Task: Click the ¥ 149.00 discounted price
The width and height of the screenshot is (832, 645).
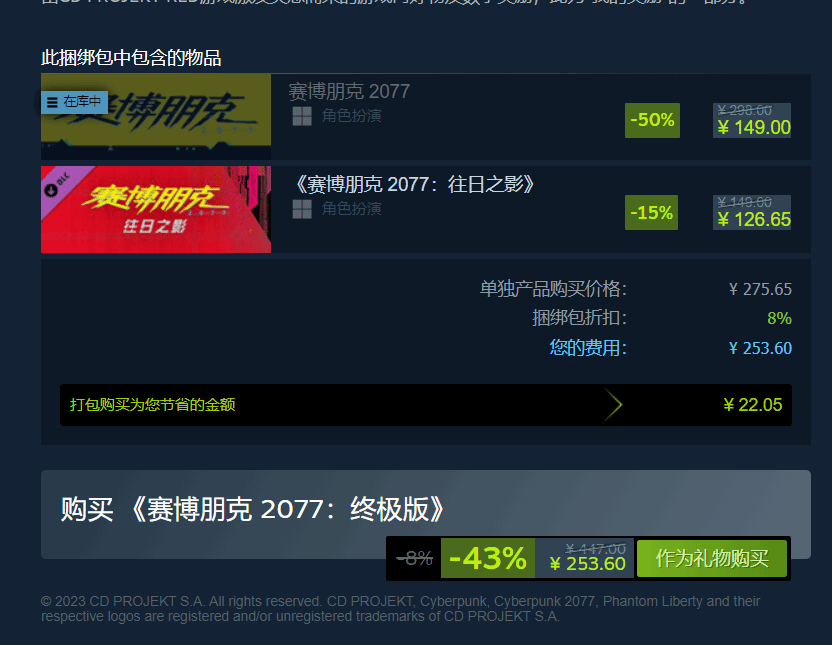Action: pyautogui.click(x=754, y=128)
